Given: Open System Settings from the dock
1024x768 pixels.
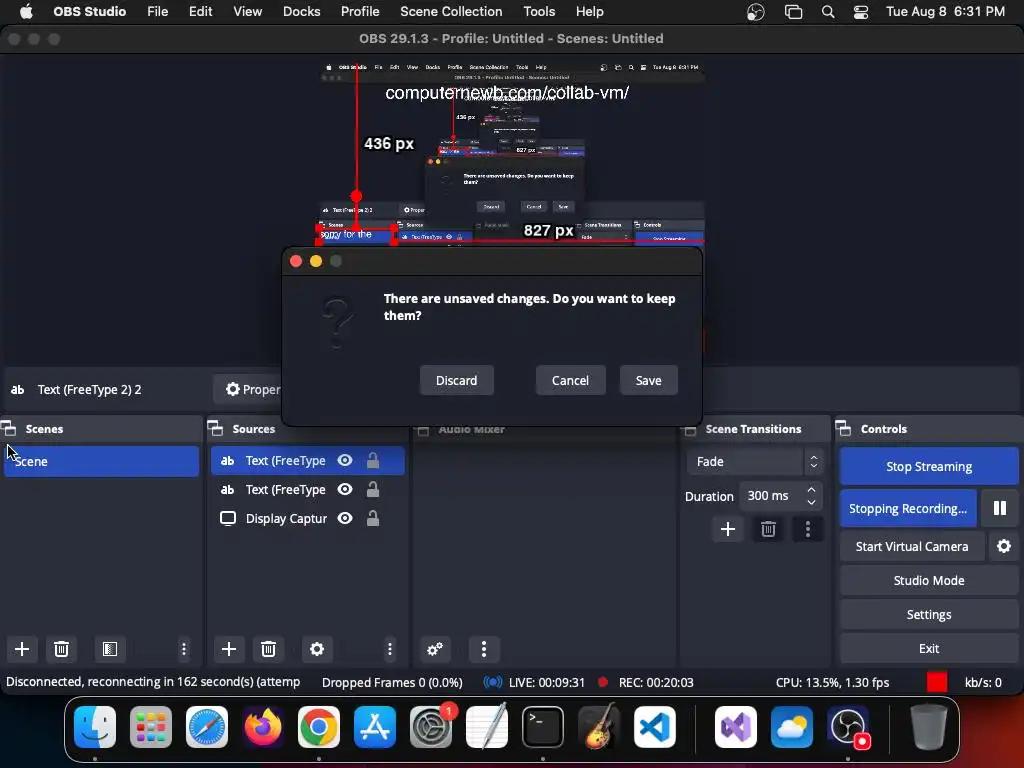Looking at the screenshot, I should click(x=431, y=727).
